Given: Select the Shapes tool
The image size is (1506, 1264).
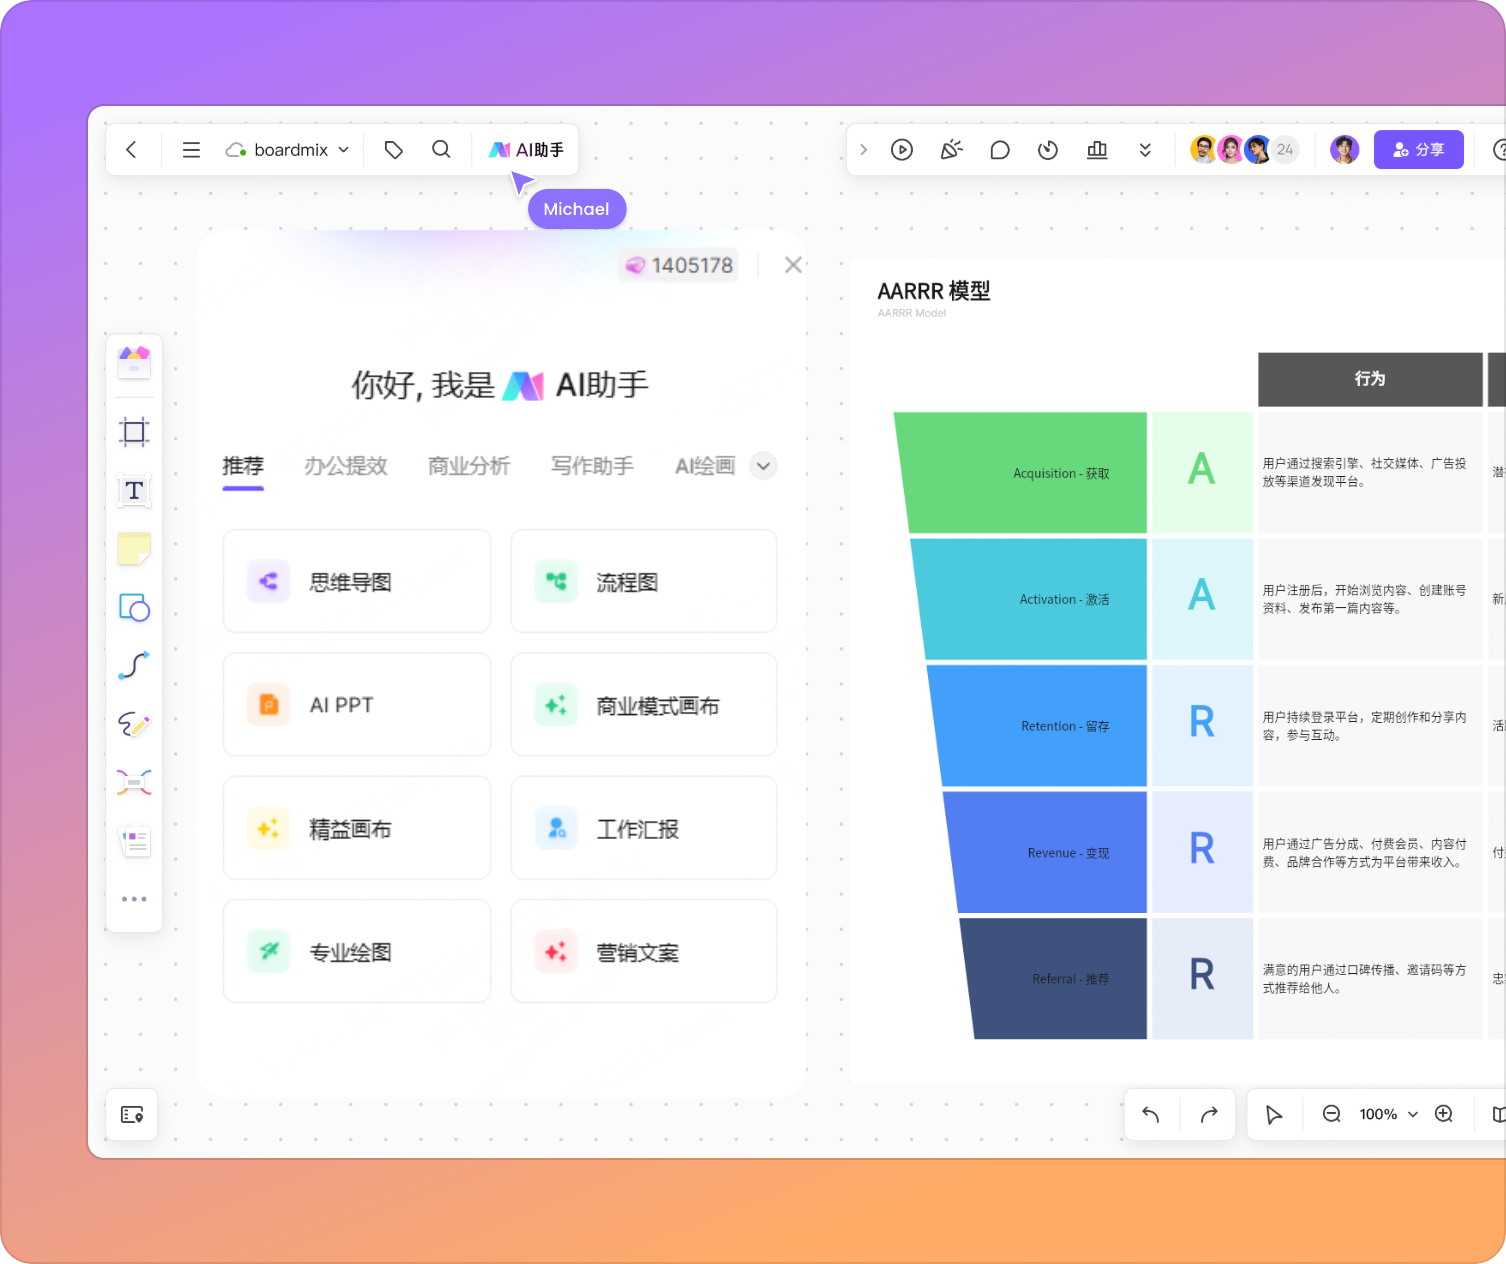Looking at the screenshot, I should (134, 607).
